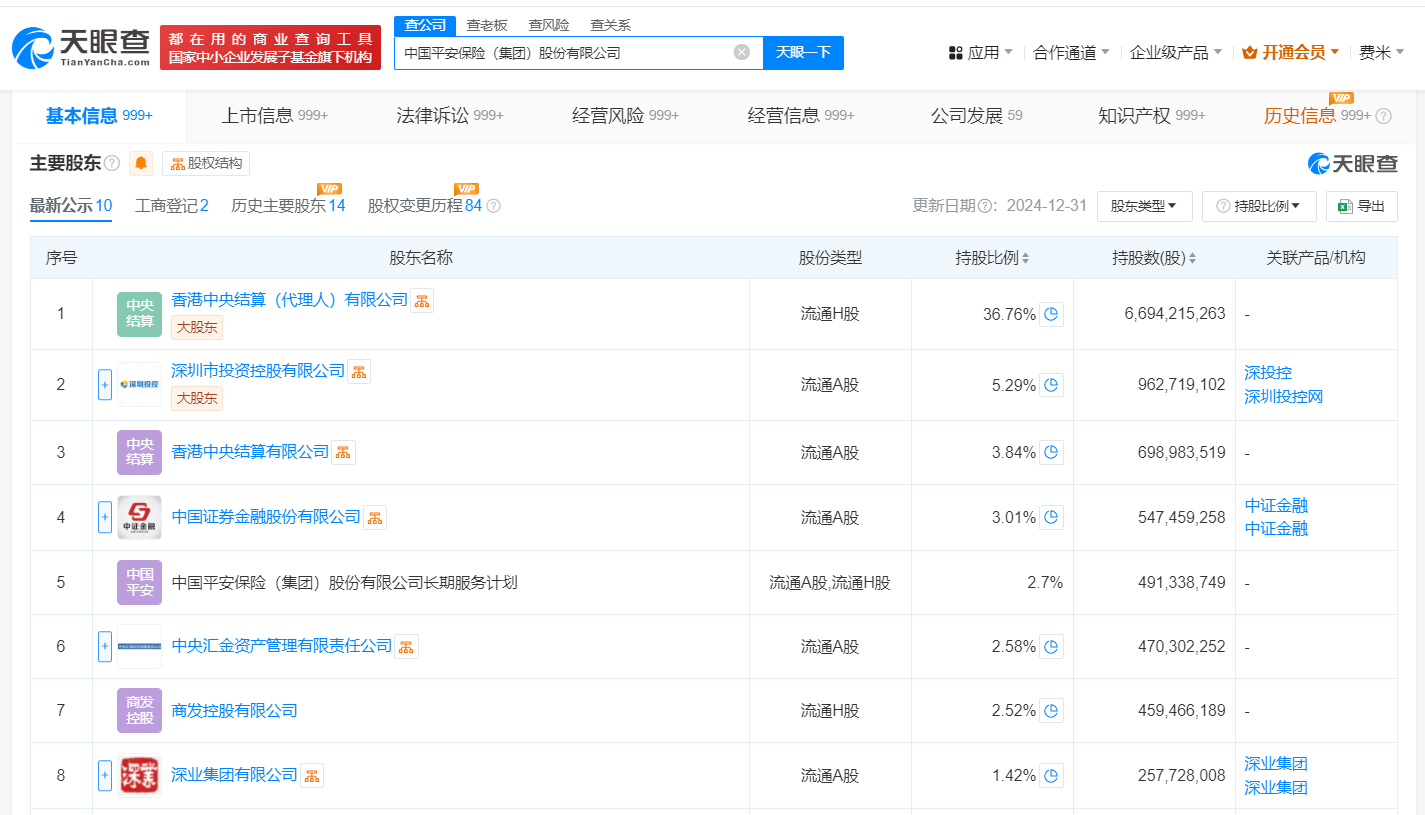Show pie chart for 36.76% holding
This screenshot has height=815, width=1425.
click(1051, 314)
